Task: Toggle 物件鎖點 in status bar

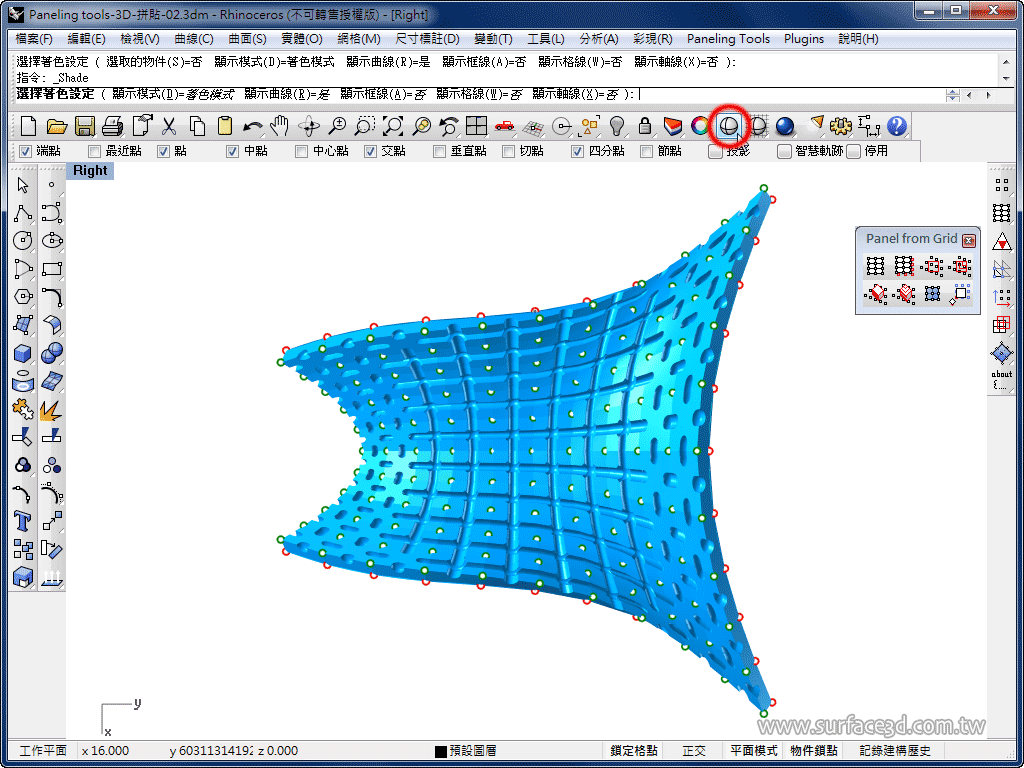Action: pos(814,751)
